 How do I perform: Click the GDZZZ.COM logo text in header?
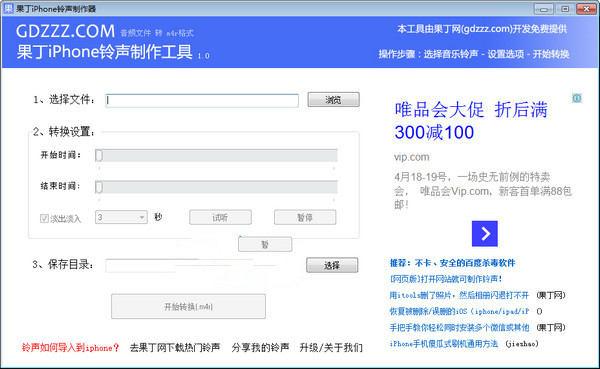pyautogui.click(x=65, y=31)
